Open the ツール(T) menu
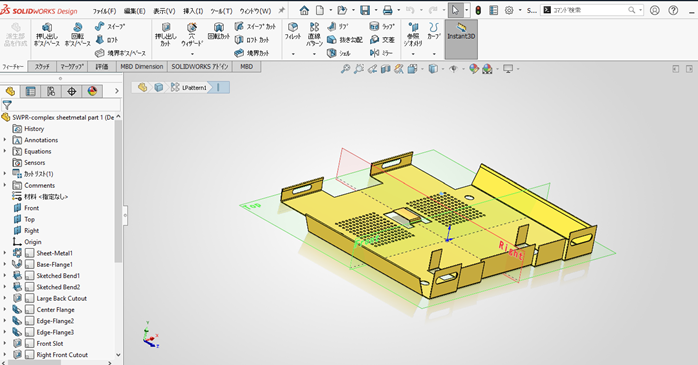Screen dimensions: 698x365 click(221, 11)
